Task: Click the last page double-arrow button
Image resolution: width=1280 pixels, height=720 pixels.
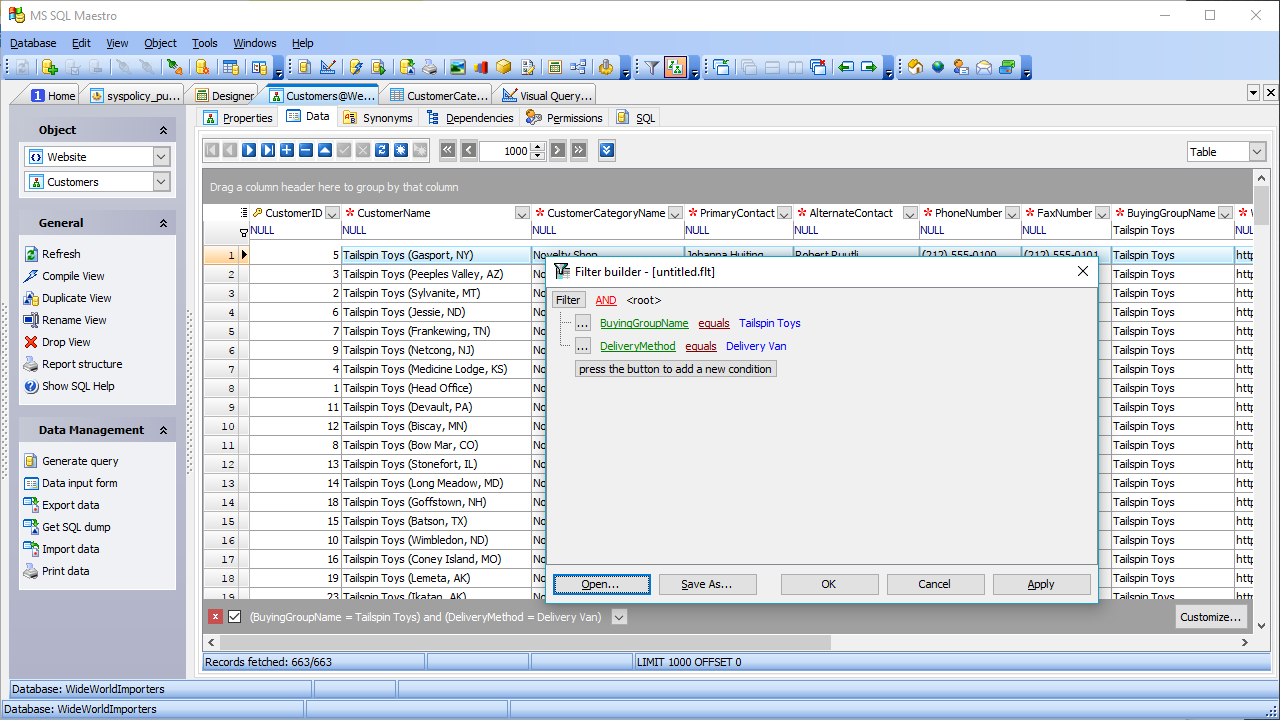Action: pyautogui.click(x=578, y=150)
